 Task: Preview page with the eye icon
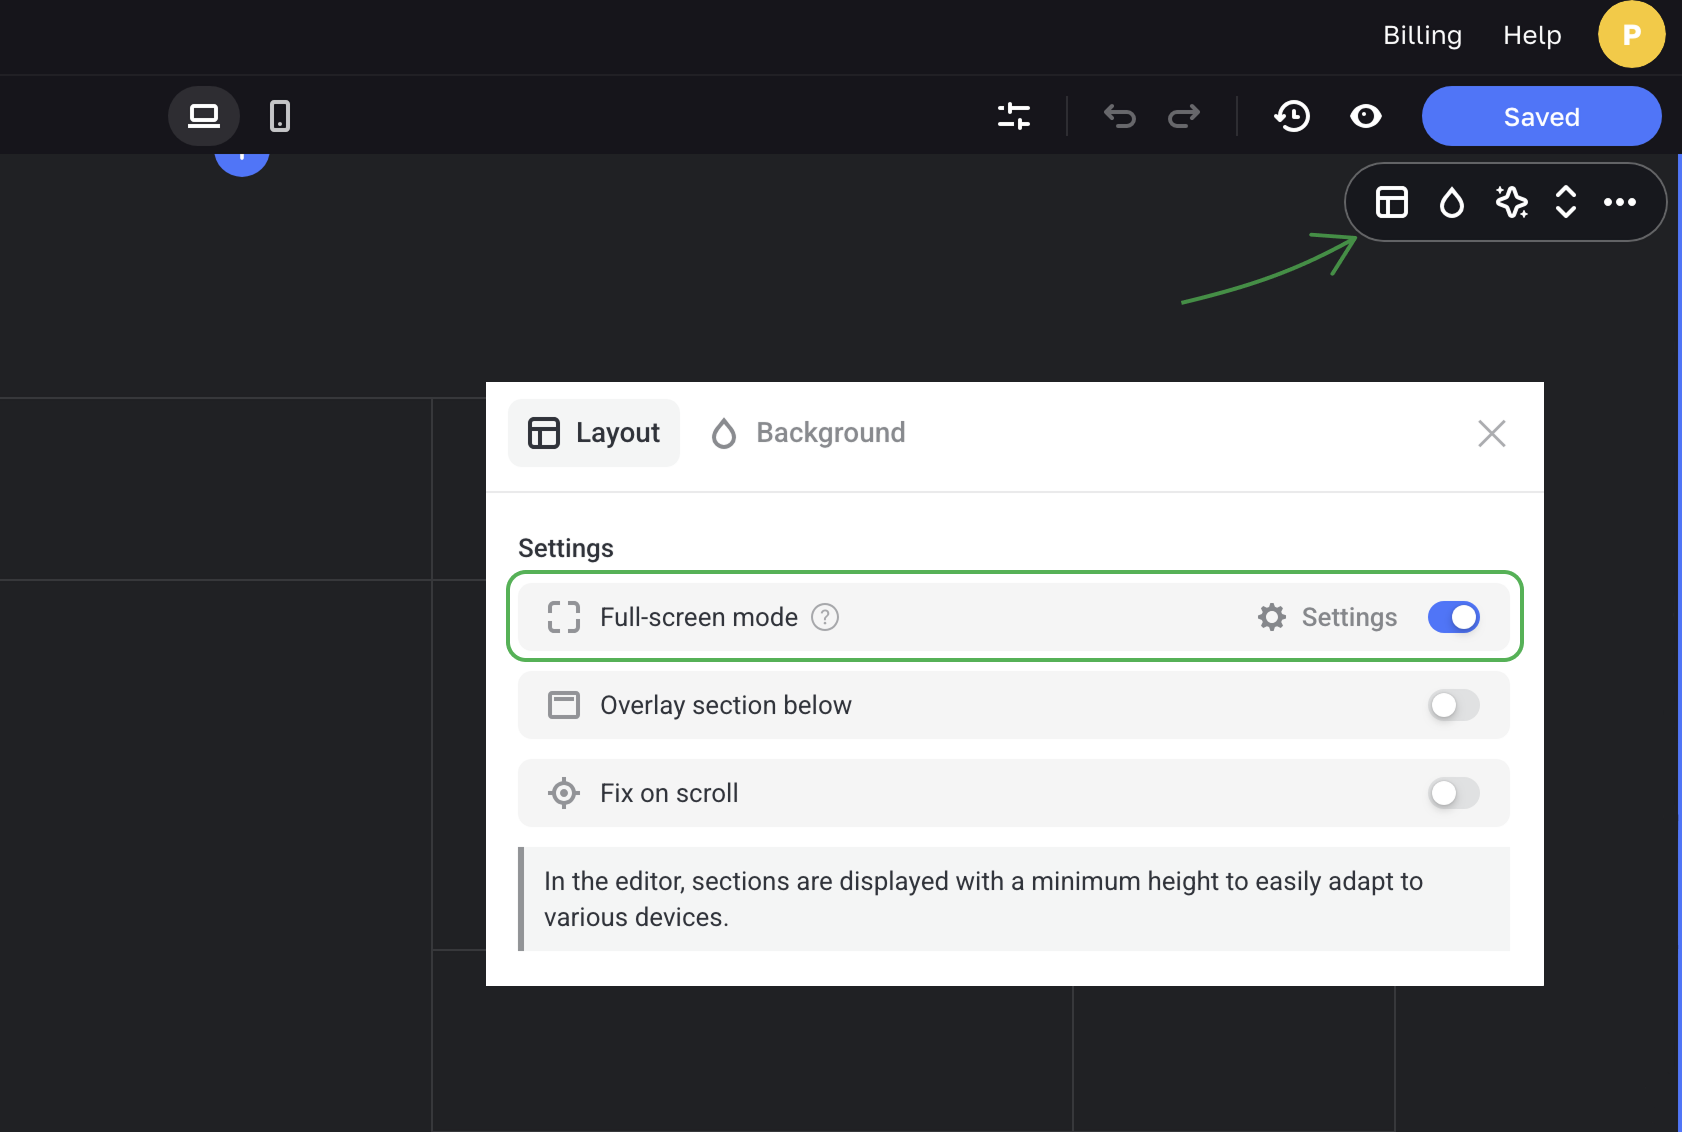tap(1366, 116)
